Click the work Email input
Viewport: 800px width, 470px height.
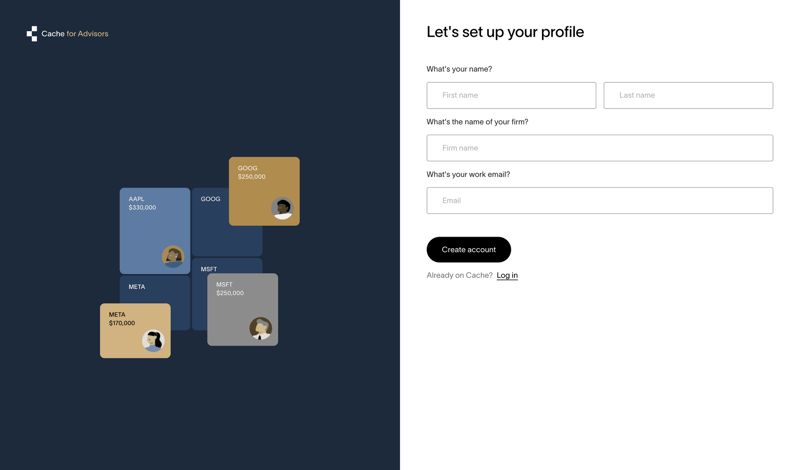(599, 200)
